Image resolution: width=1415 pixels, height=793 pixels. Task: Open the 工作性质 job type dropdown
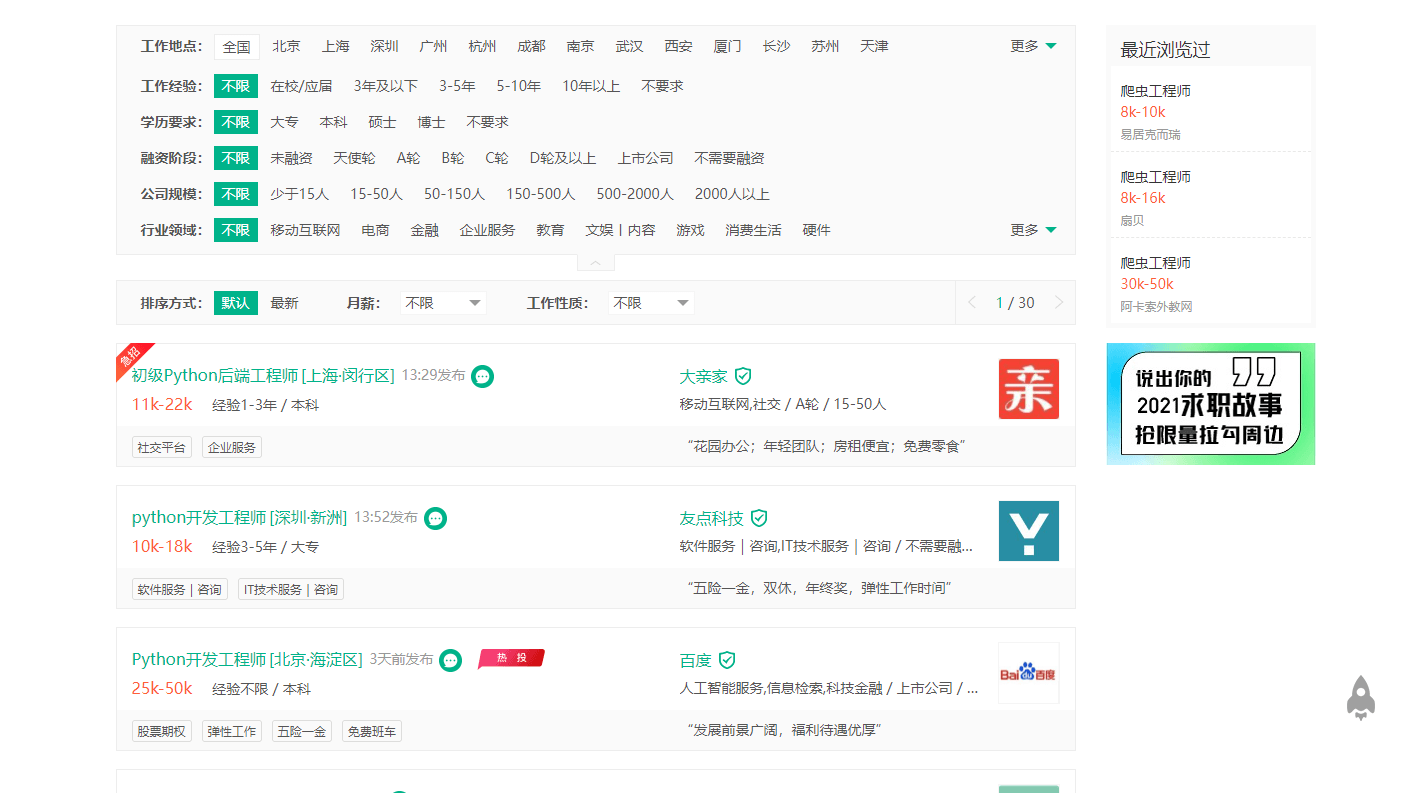[x=651, y=303]
